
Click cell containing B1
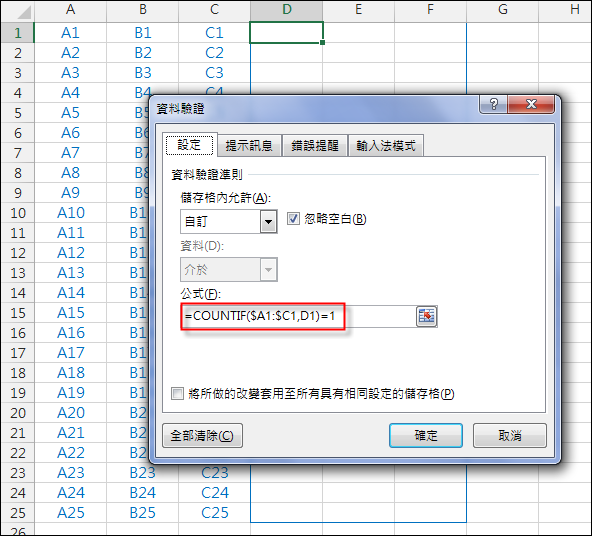tap(142, 33)
